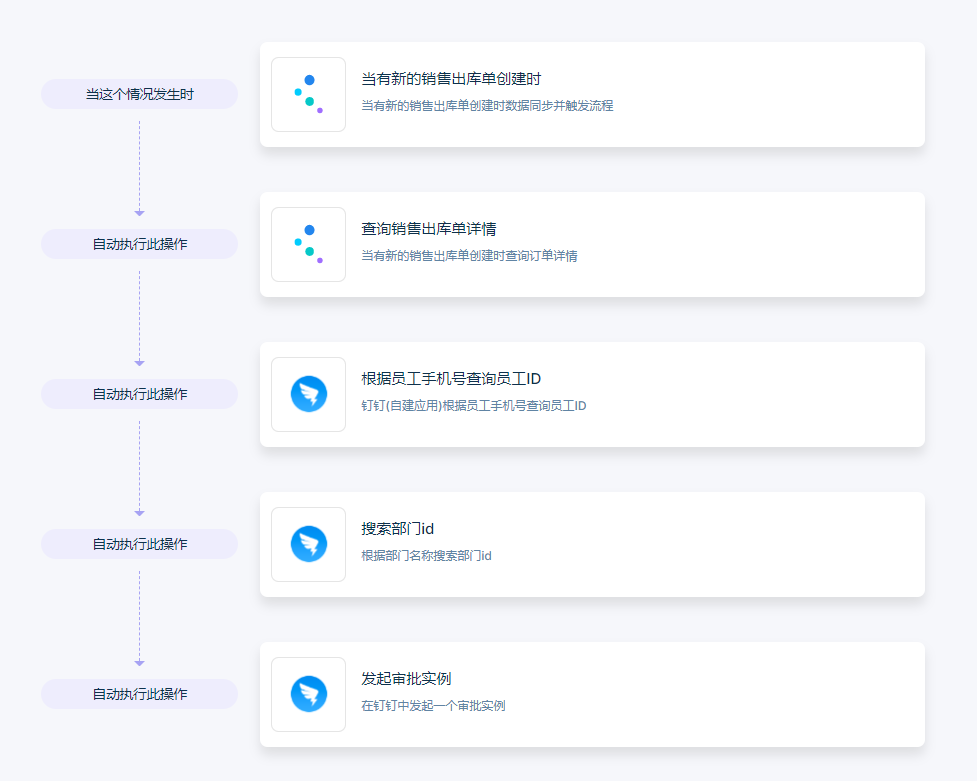Viewport: 977px width, 781px height.
Task: Open the 当有新的销售出库单创建时 trigger card
Action: click(592, 94)
